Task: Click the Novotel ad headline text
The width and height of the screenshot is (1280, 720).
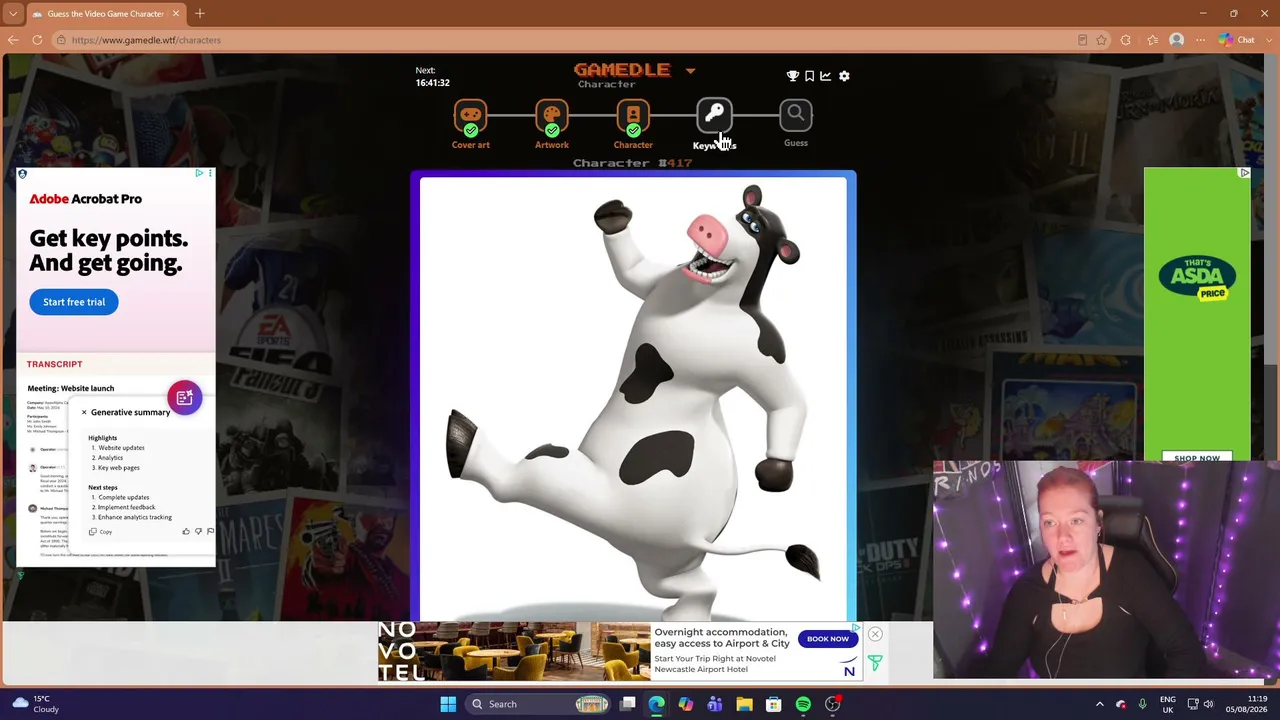Action: pyautogui.click(x=722, y=638)
